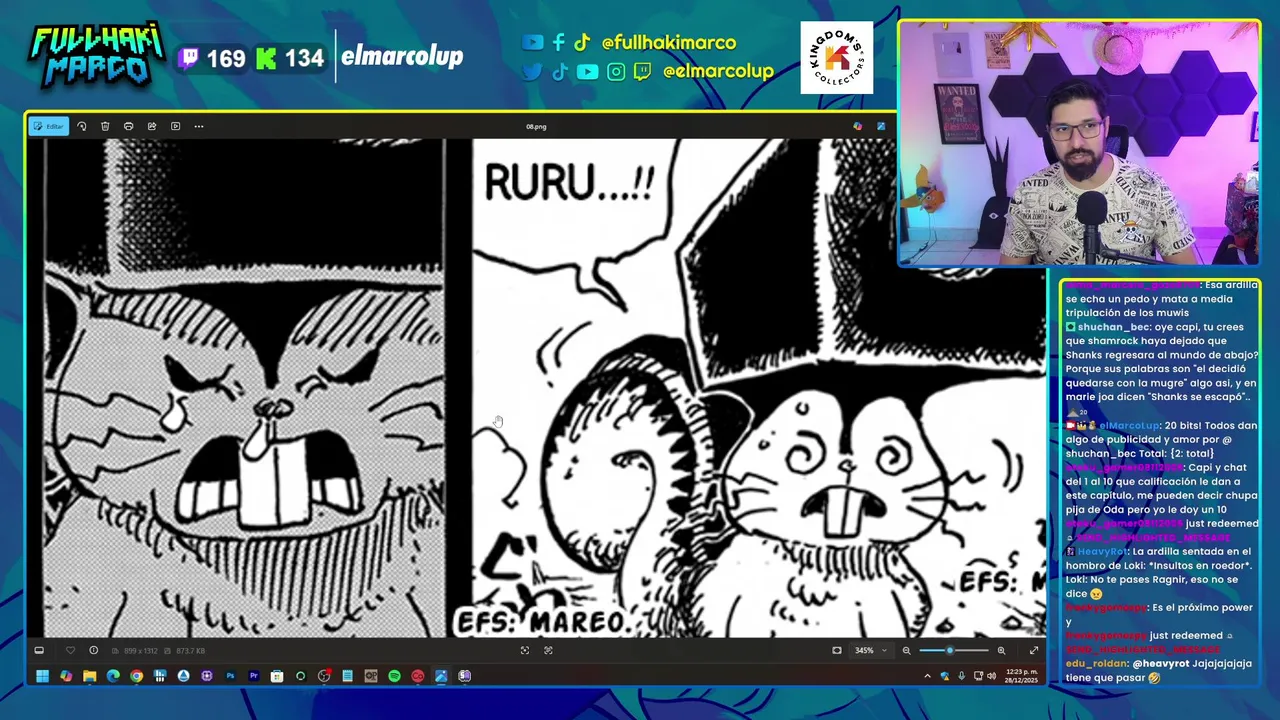The image size is (1280, 720).
Task: Mark the image as favorite with the heart
Action: click(x=70, y=650)
